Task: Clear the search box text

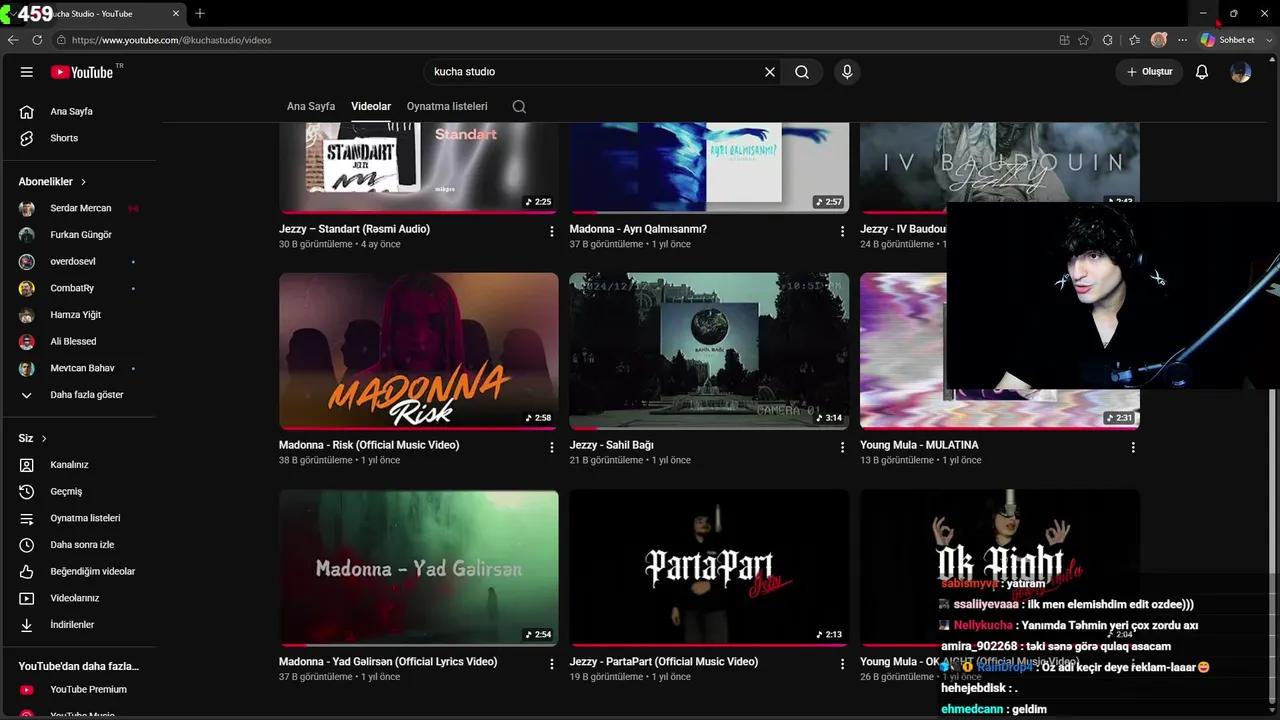Action: [x=770, y=72]
